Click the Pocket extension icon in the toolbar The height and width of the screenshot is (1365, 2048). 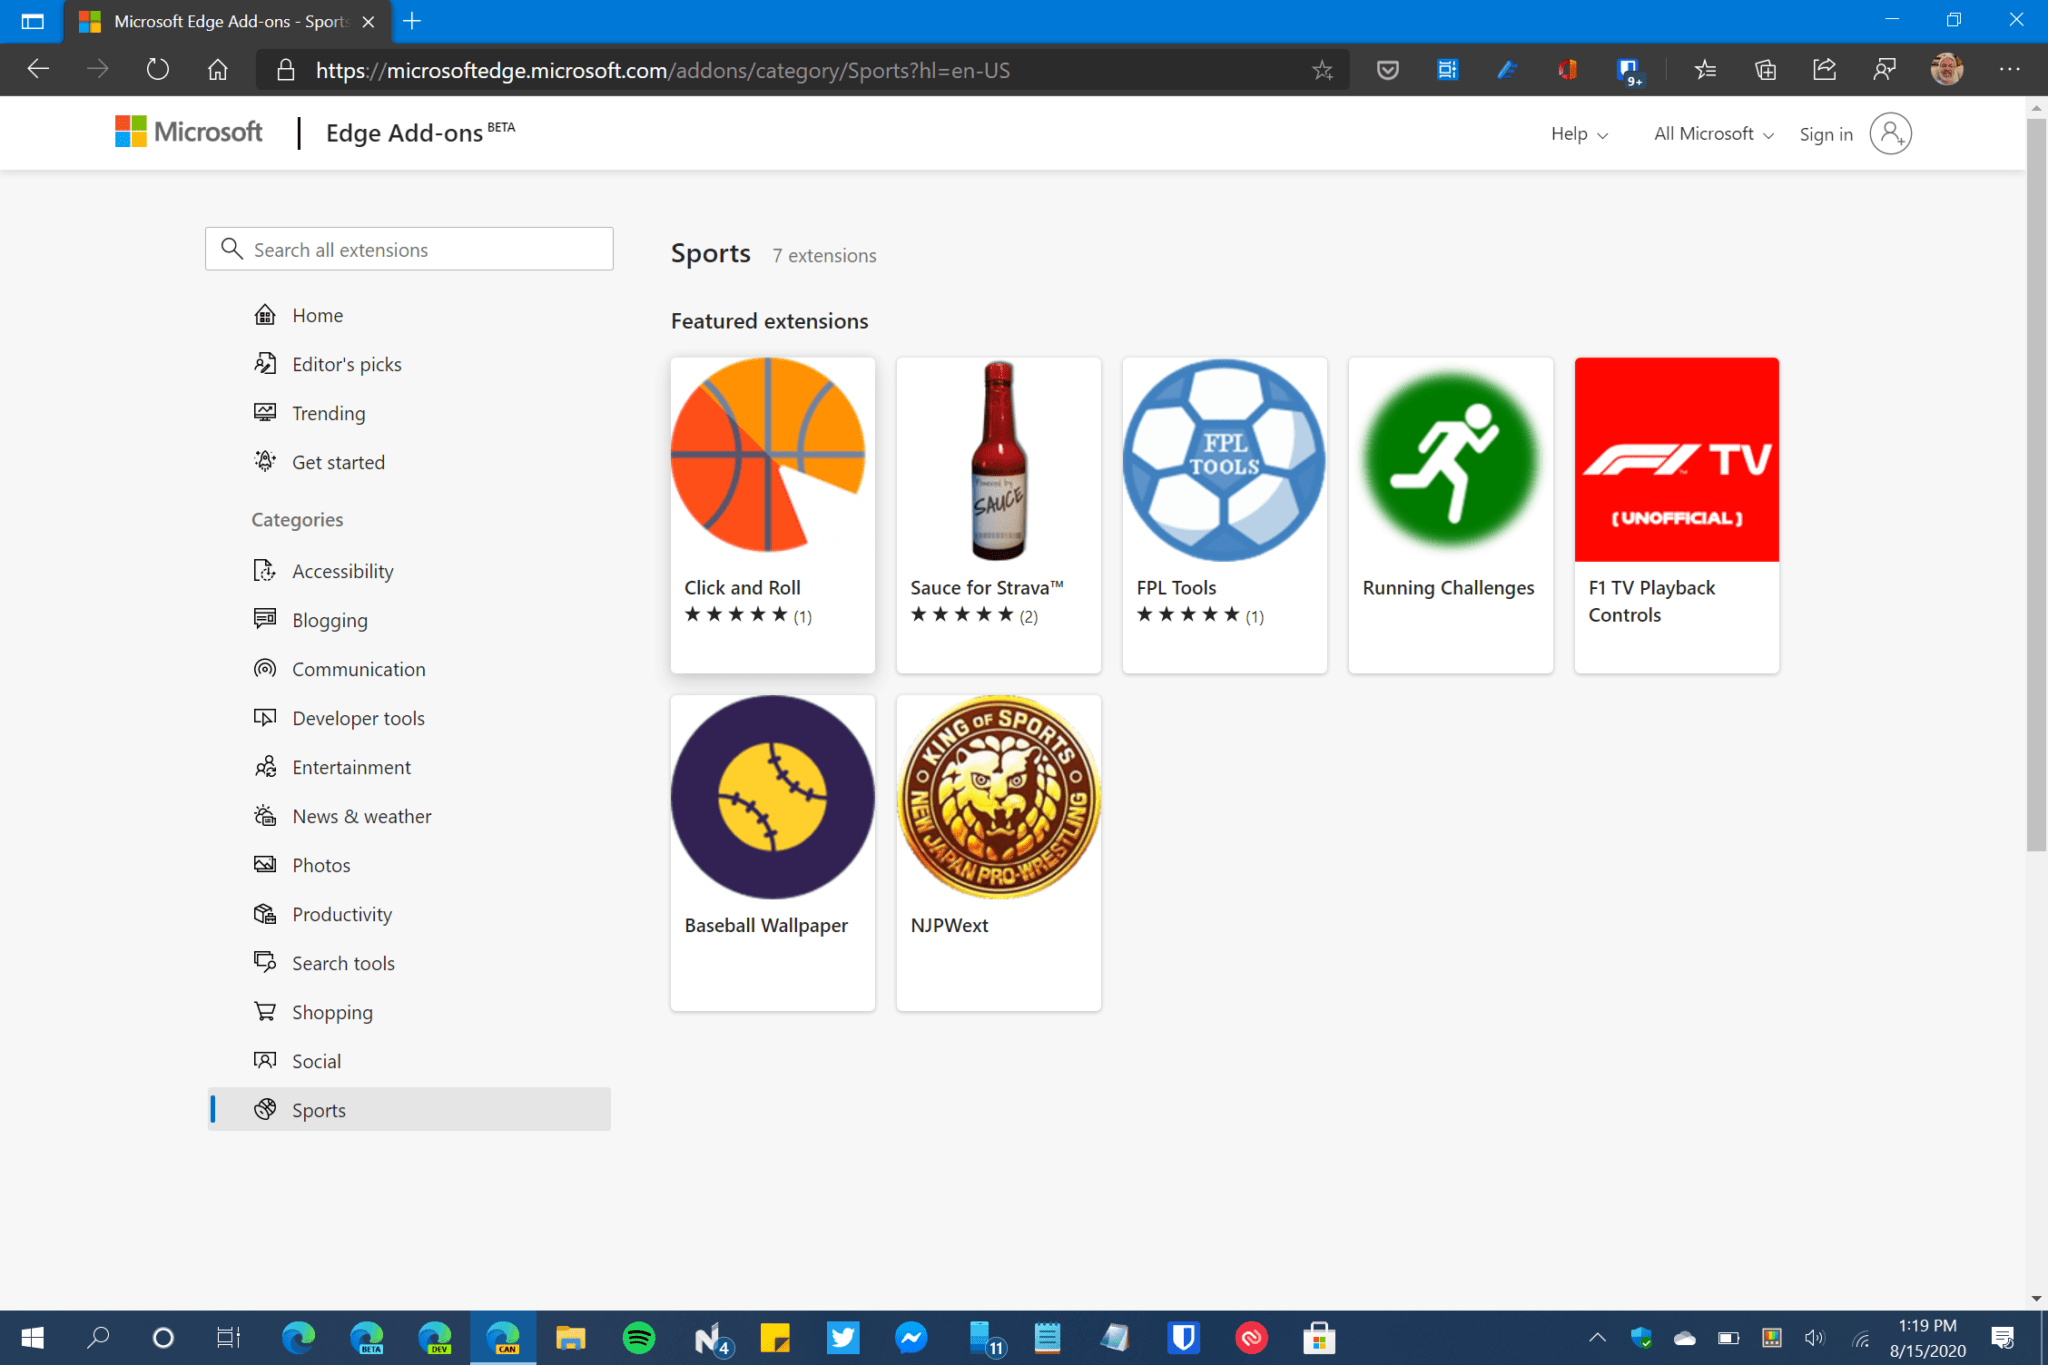(x=1388, y=70)
